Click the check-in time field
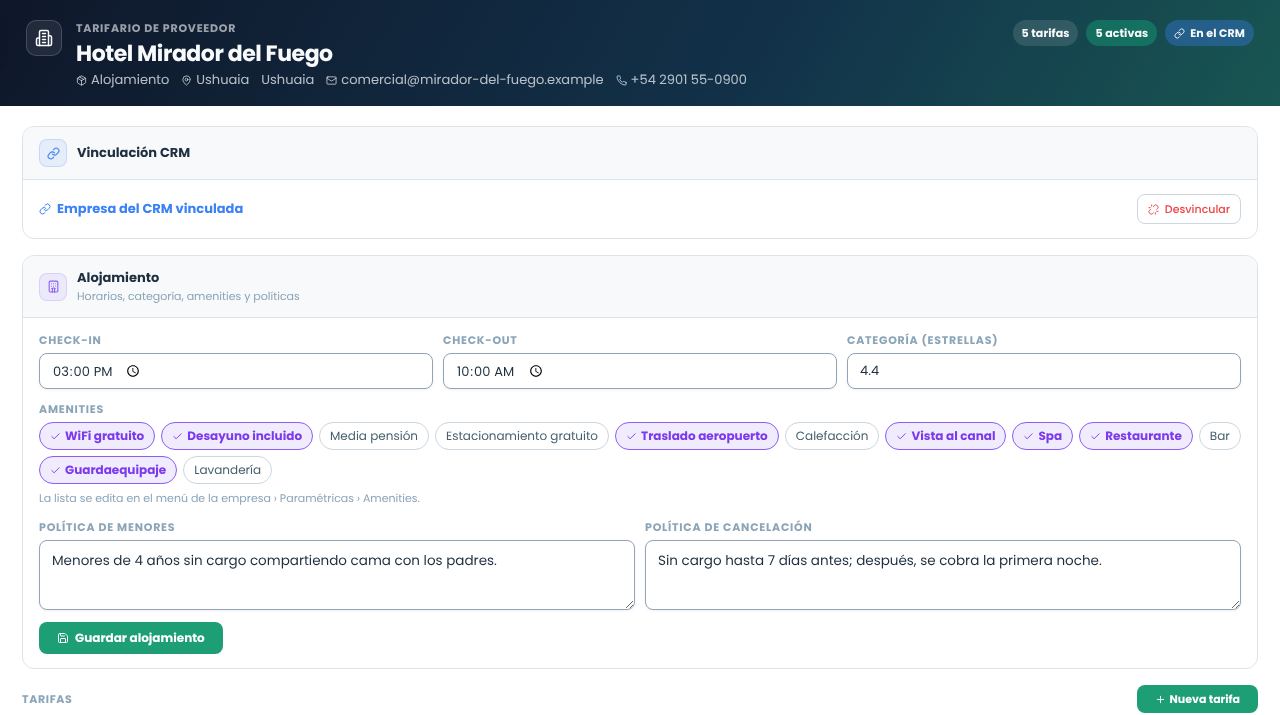This screenshot has height=715, width=1280. click(x=236, y=371)
